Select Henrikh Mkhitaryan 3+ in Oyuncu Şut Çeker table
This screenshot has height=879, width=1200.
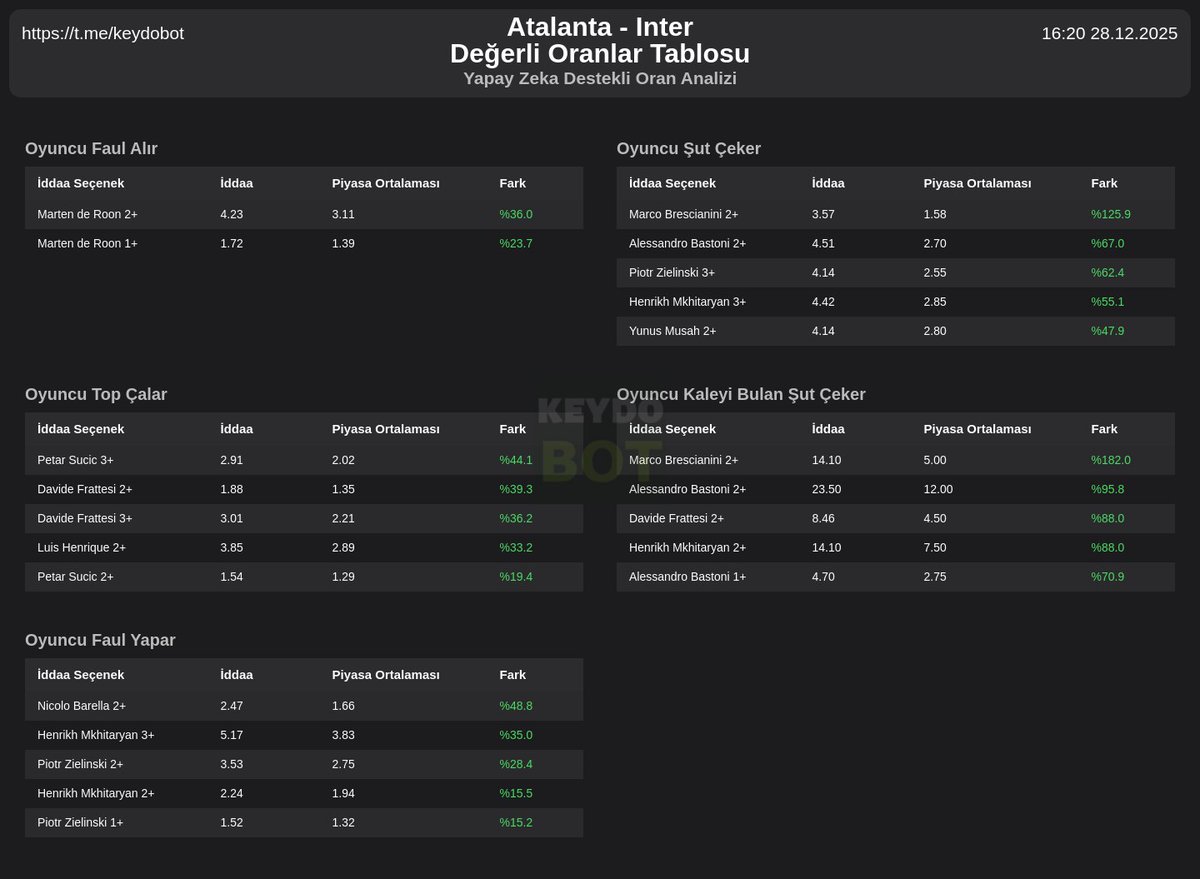[x=896, y=301]
